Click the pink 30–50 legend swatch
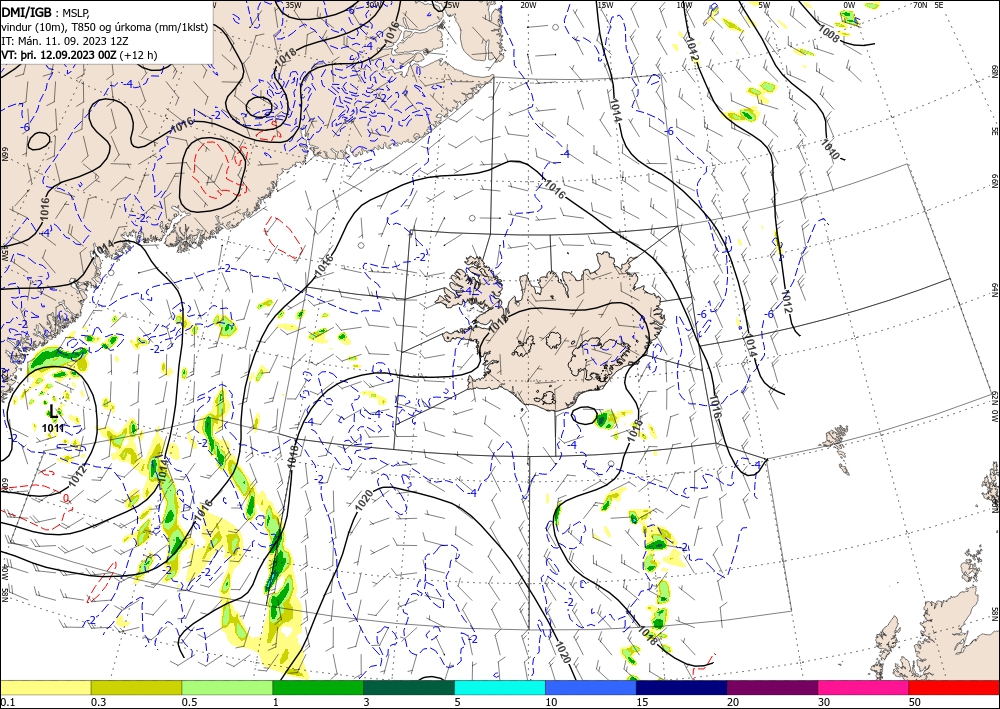This screenshot has width=1000, height=709. click(x=864, y=687)
